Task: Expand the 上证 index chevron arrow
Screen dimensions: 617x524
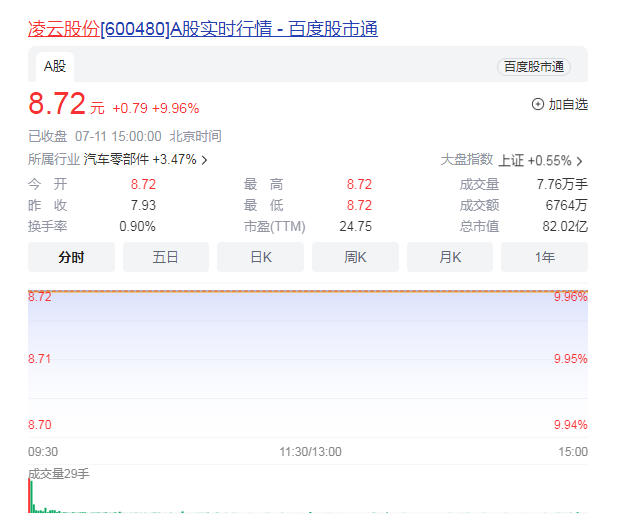Action: 579,161
